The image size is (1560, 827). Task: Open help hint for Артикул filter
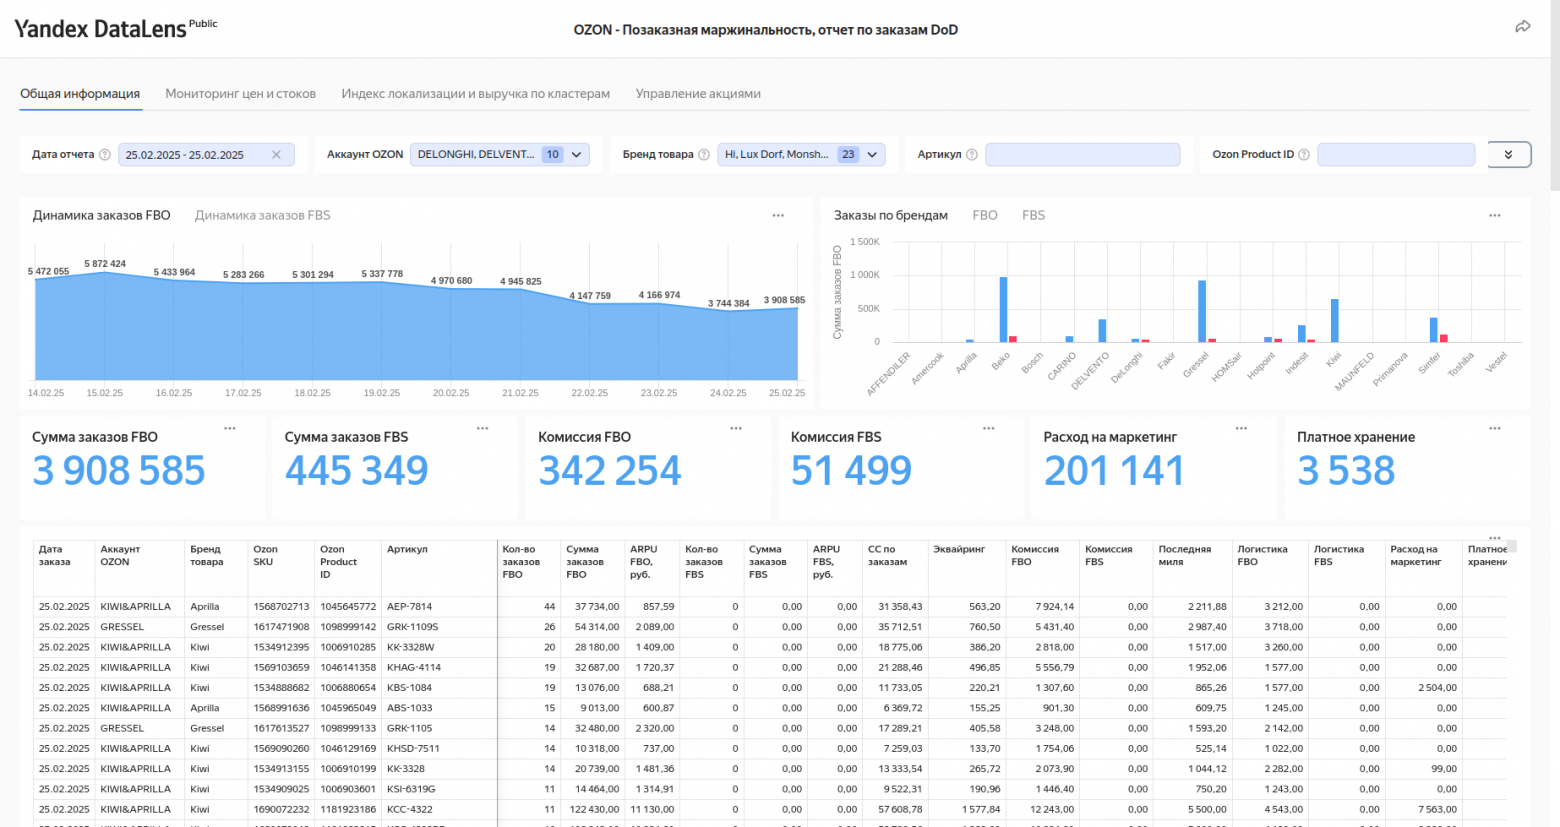pos(972,155)
